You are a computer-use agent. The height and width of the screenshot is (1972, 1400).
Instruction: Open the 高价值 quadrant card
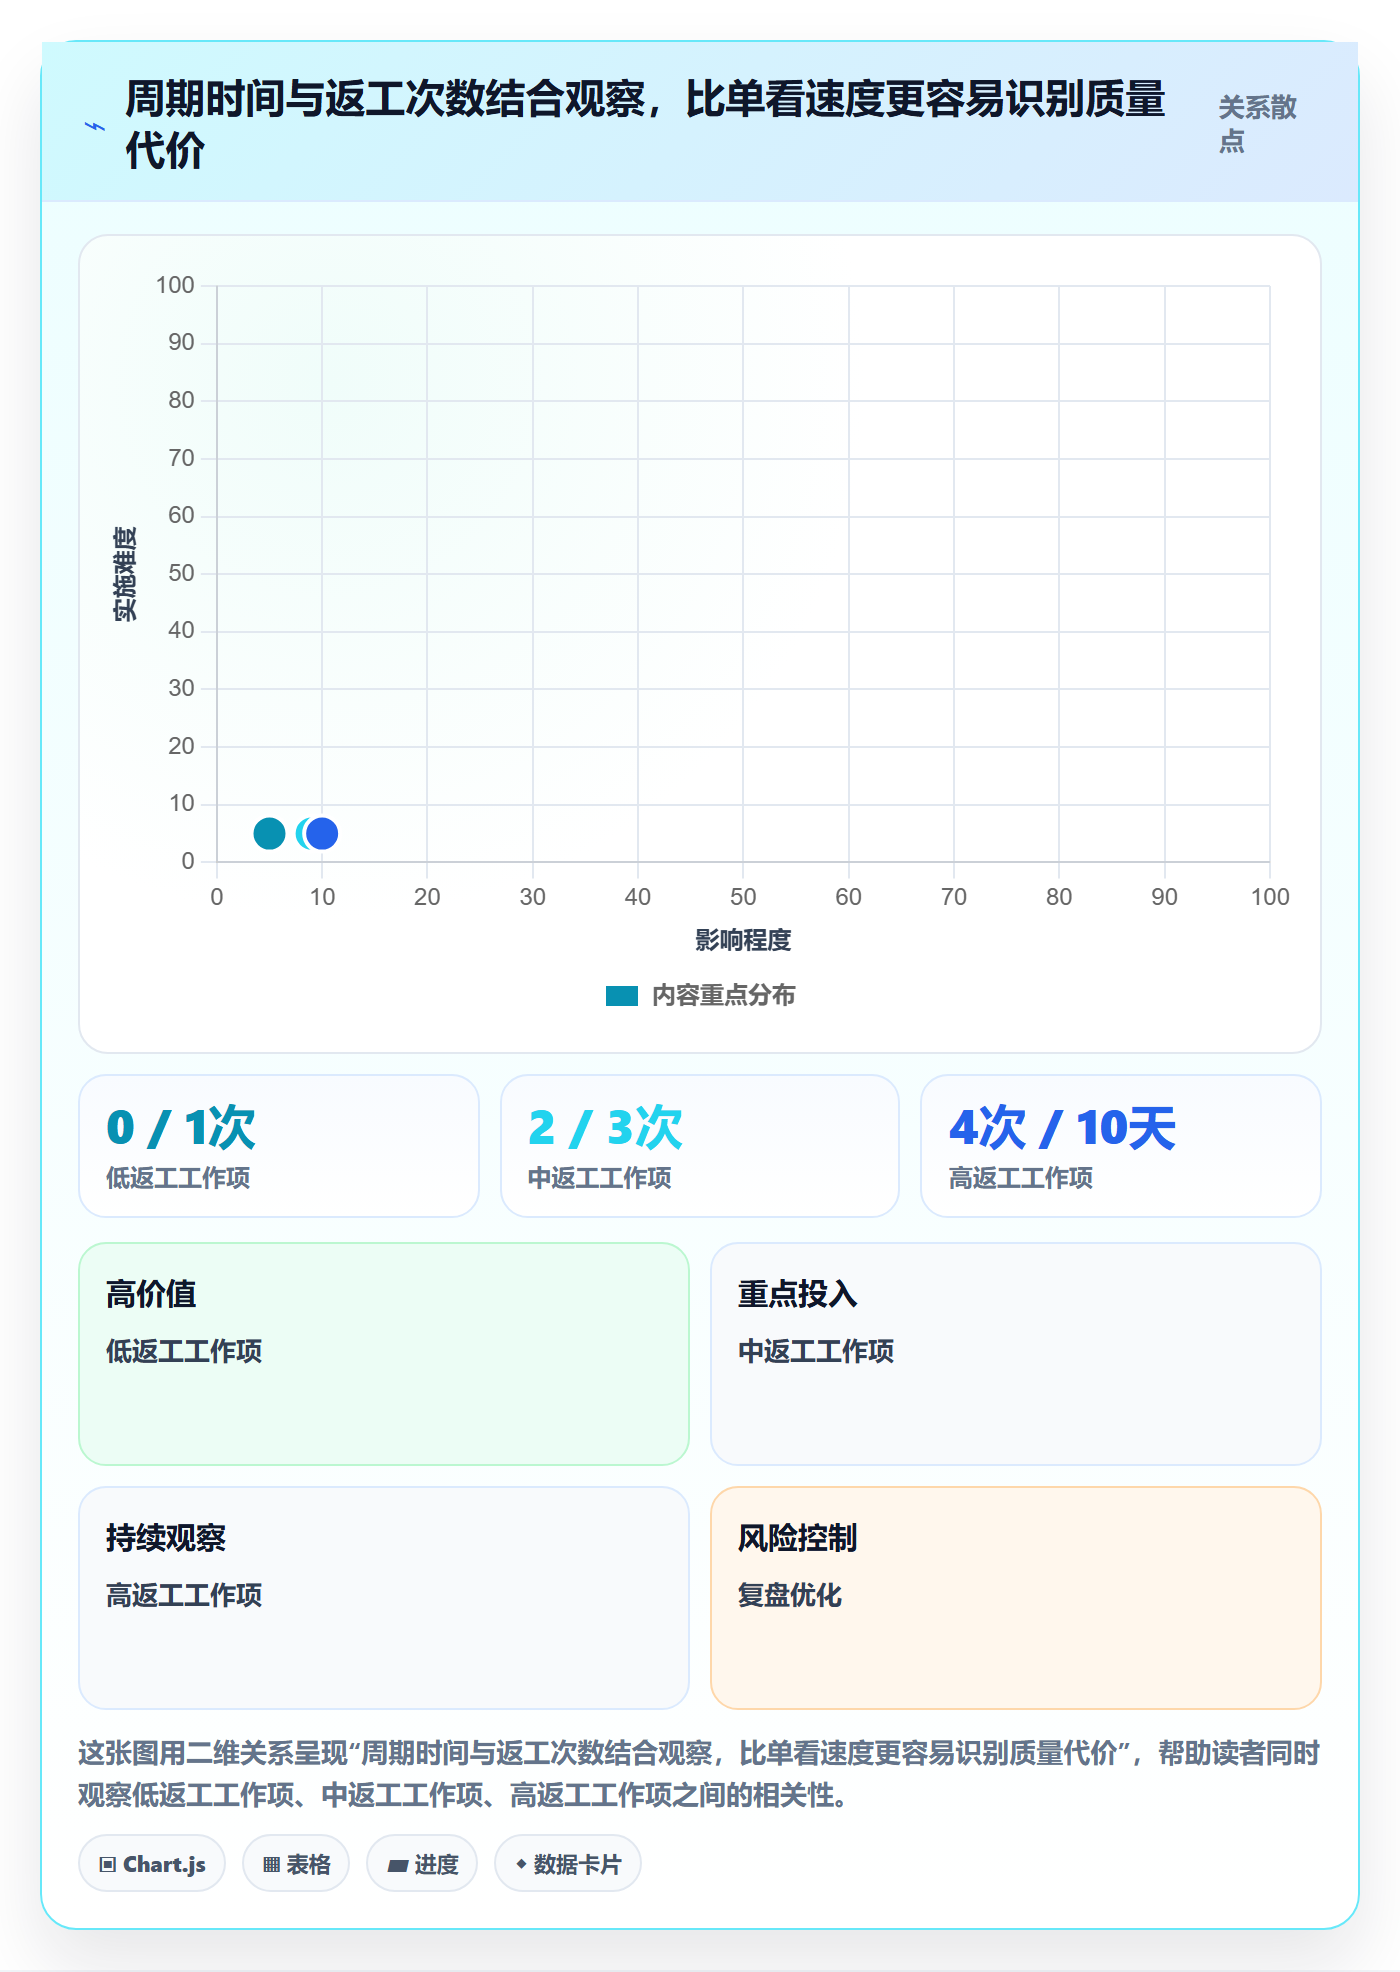click(384, 1354)
